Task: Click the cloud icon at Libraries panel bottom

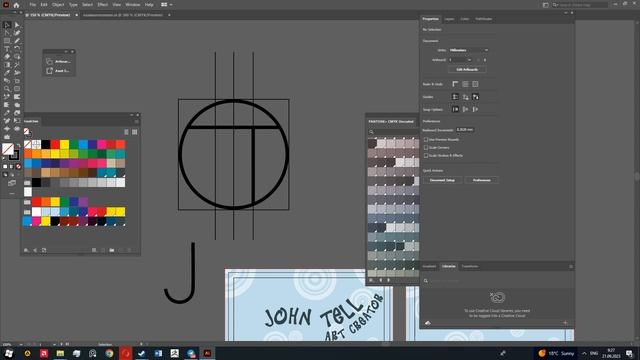Action: (x=428, y=323)
